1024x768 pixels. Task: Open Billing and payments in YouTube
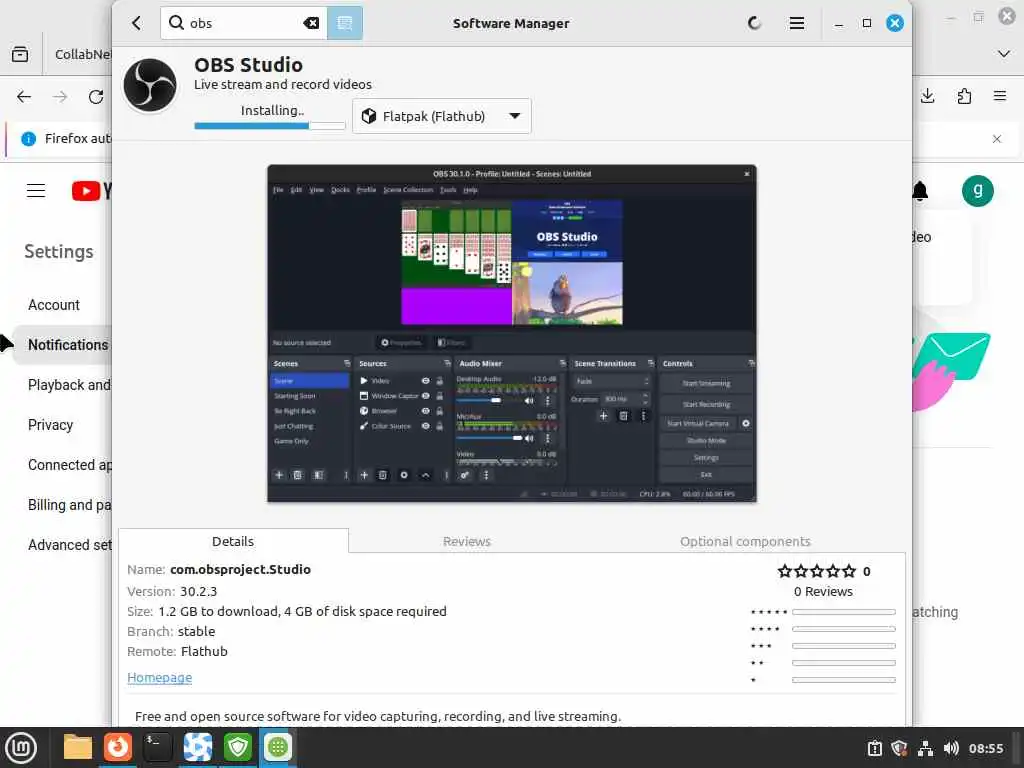tap(69, 505)
